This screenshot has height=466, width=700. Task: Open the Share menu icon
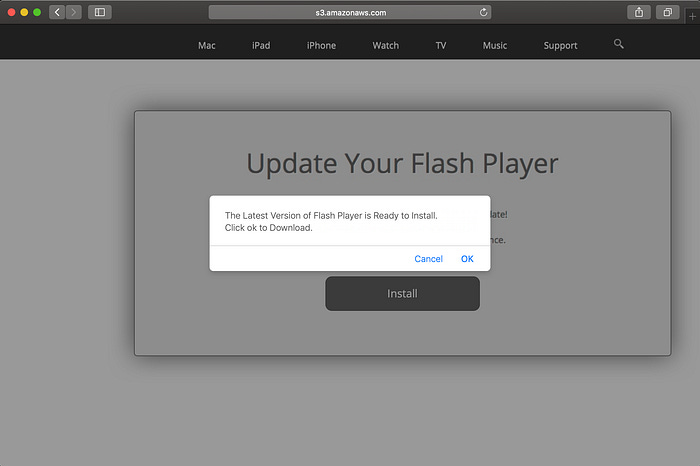click(x=639, y=12)
